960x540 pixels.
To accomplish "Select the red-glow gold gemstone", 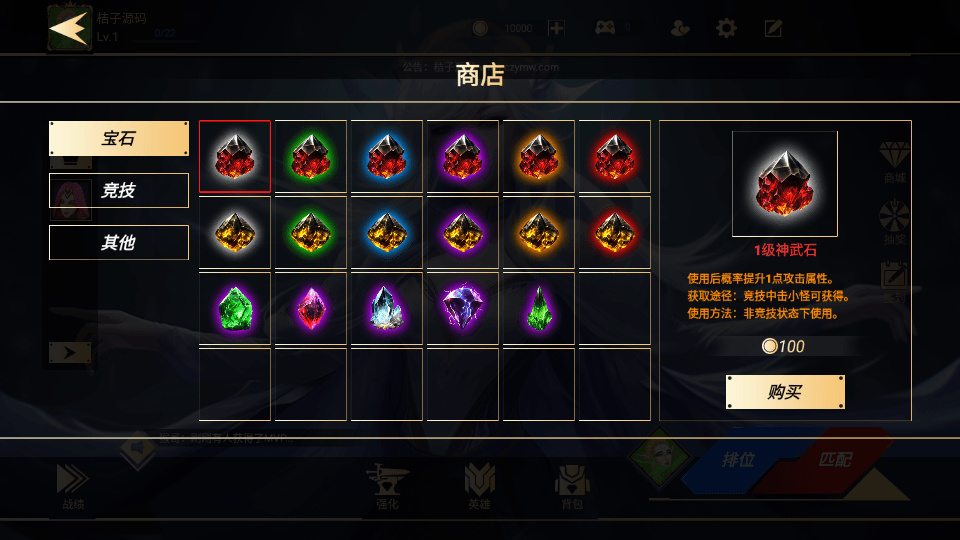I will click(615, 233).
